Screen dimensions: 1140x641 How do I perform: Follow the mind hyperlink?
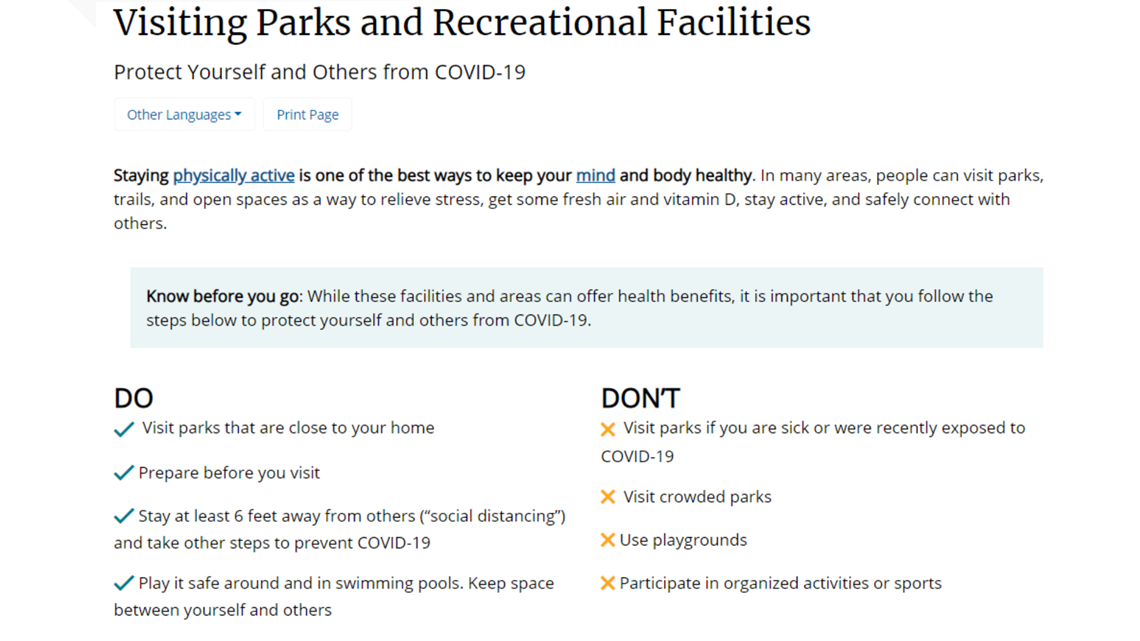click(595, 175)
